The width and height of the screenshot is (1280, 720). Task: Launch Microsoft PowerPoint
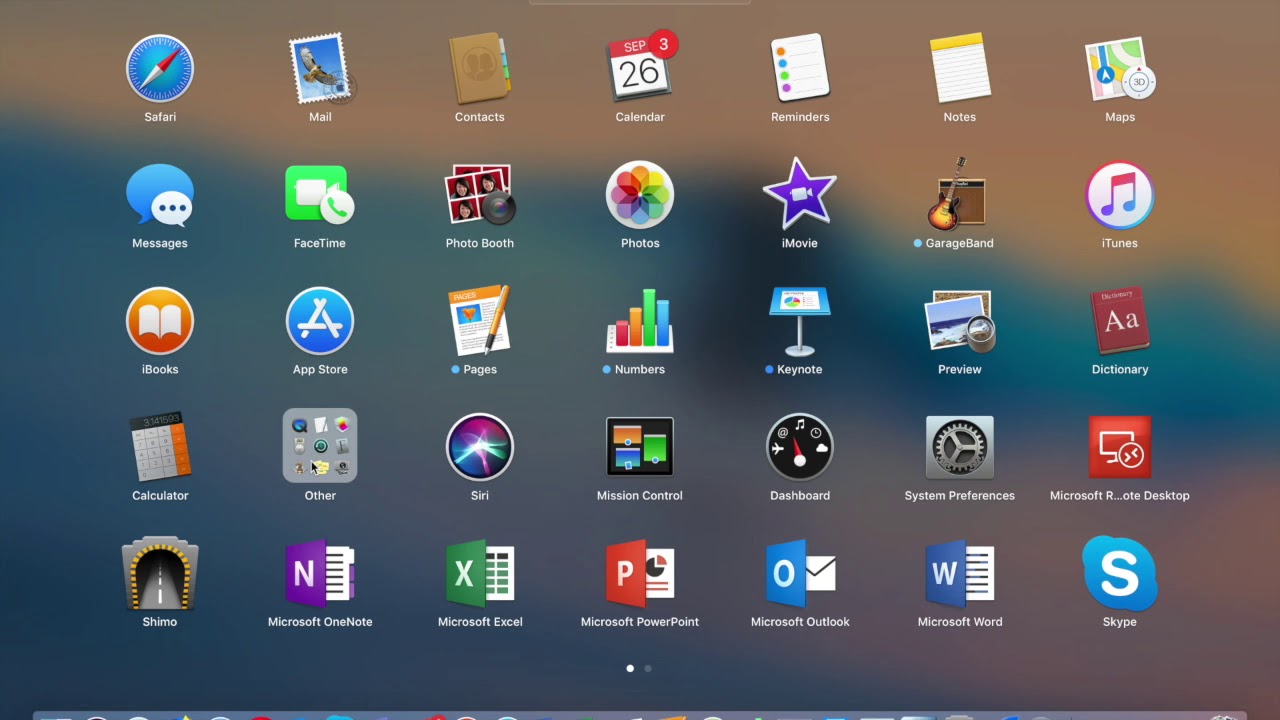click(640, 573)
